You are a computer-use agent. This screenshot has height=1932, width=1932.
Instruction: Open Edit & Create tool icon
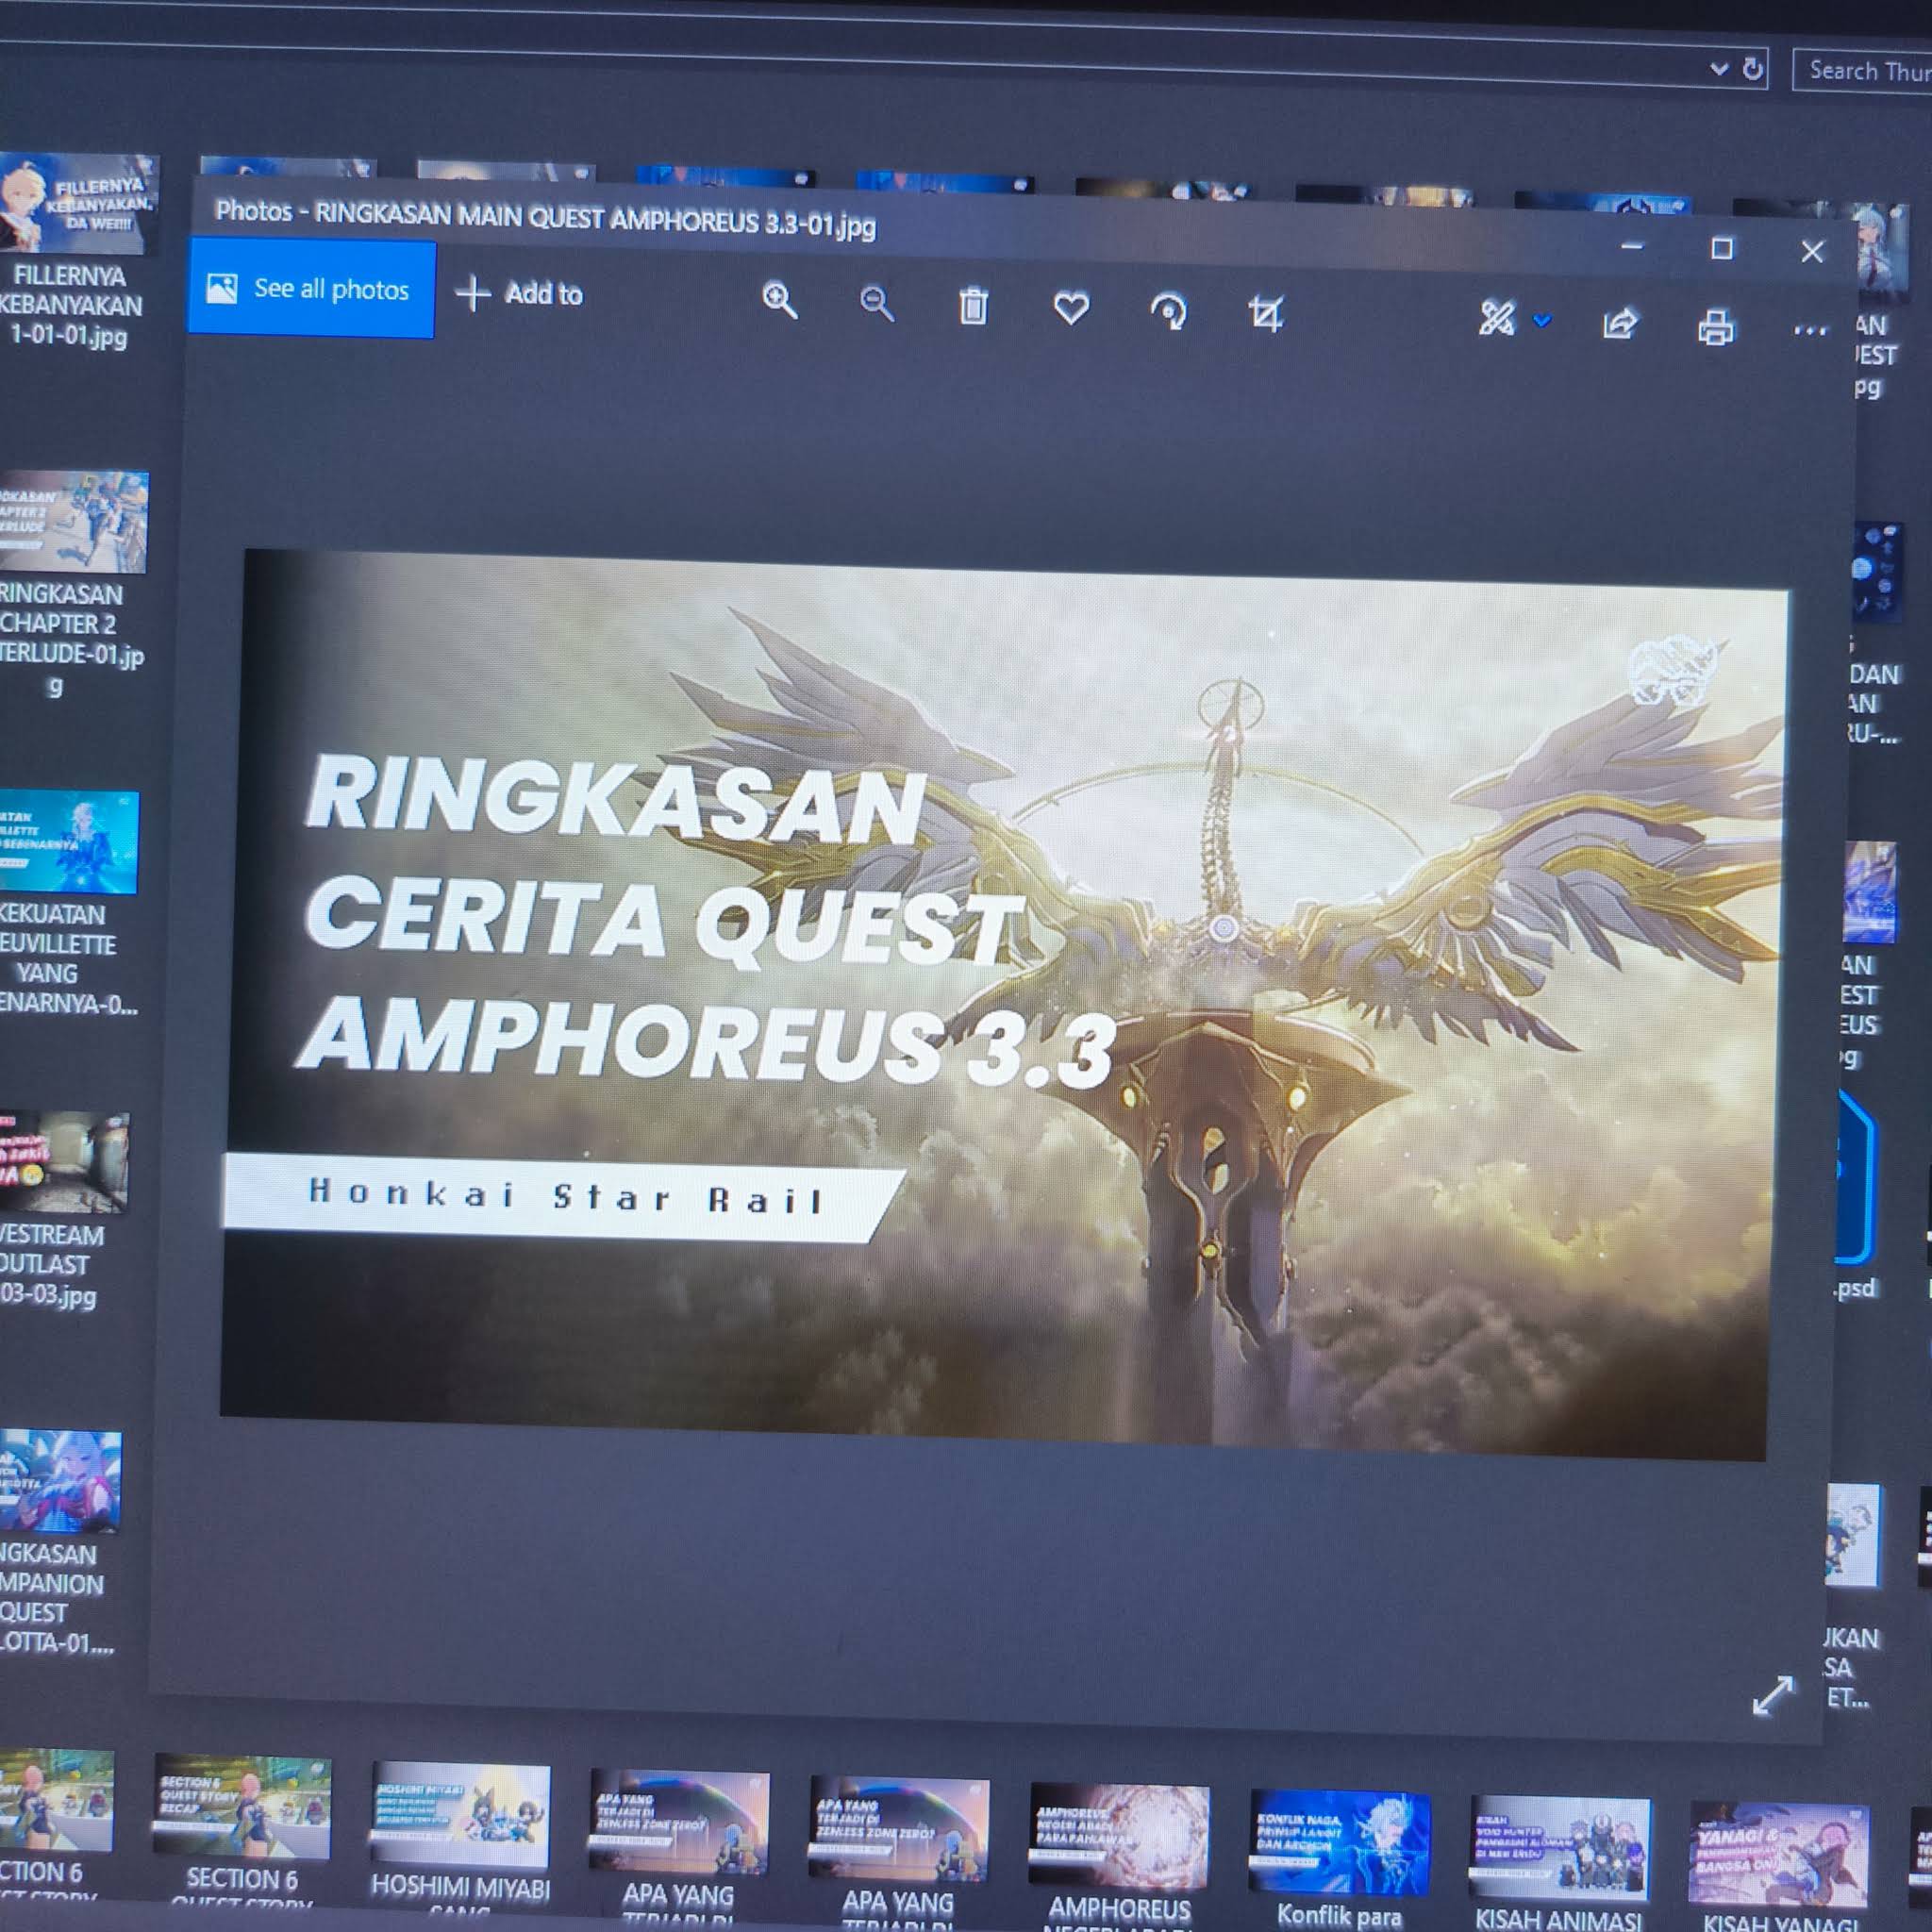click(1497, 319)
